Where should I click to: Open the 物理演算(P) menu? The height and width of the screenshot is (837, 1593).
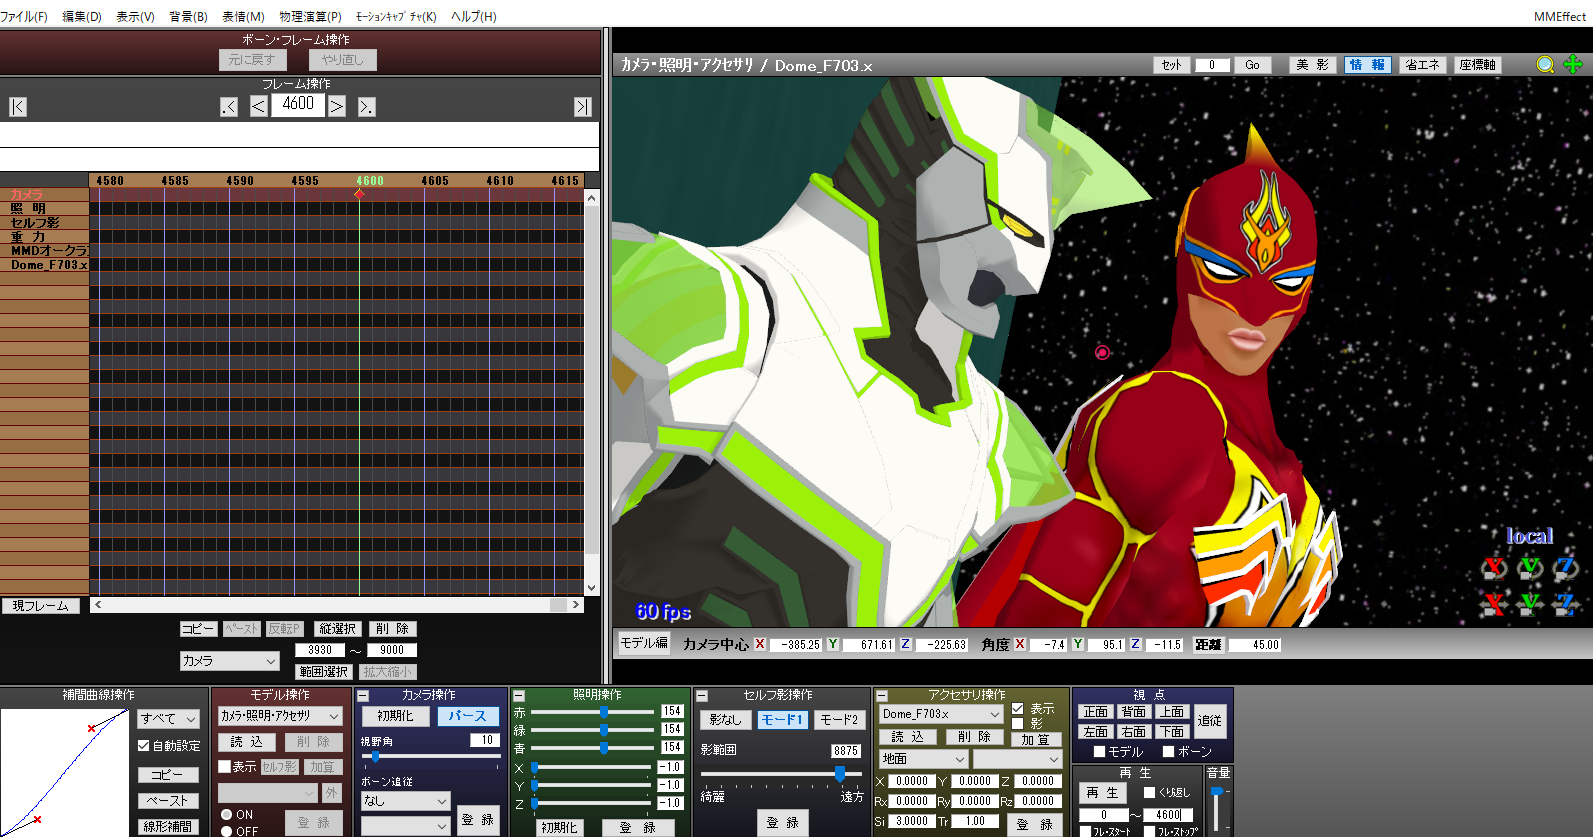point(310,16)
